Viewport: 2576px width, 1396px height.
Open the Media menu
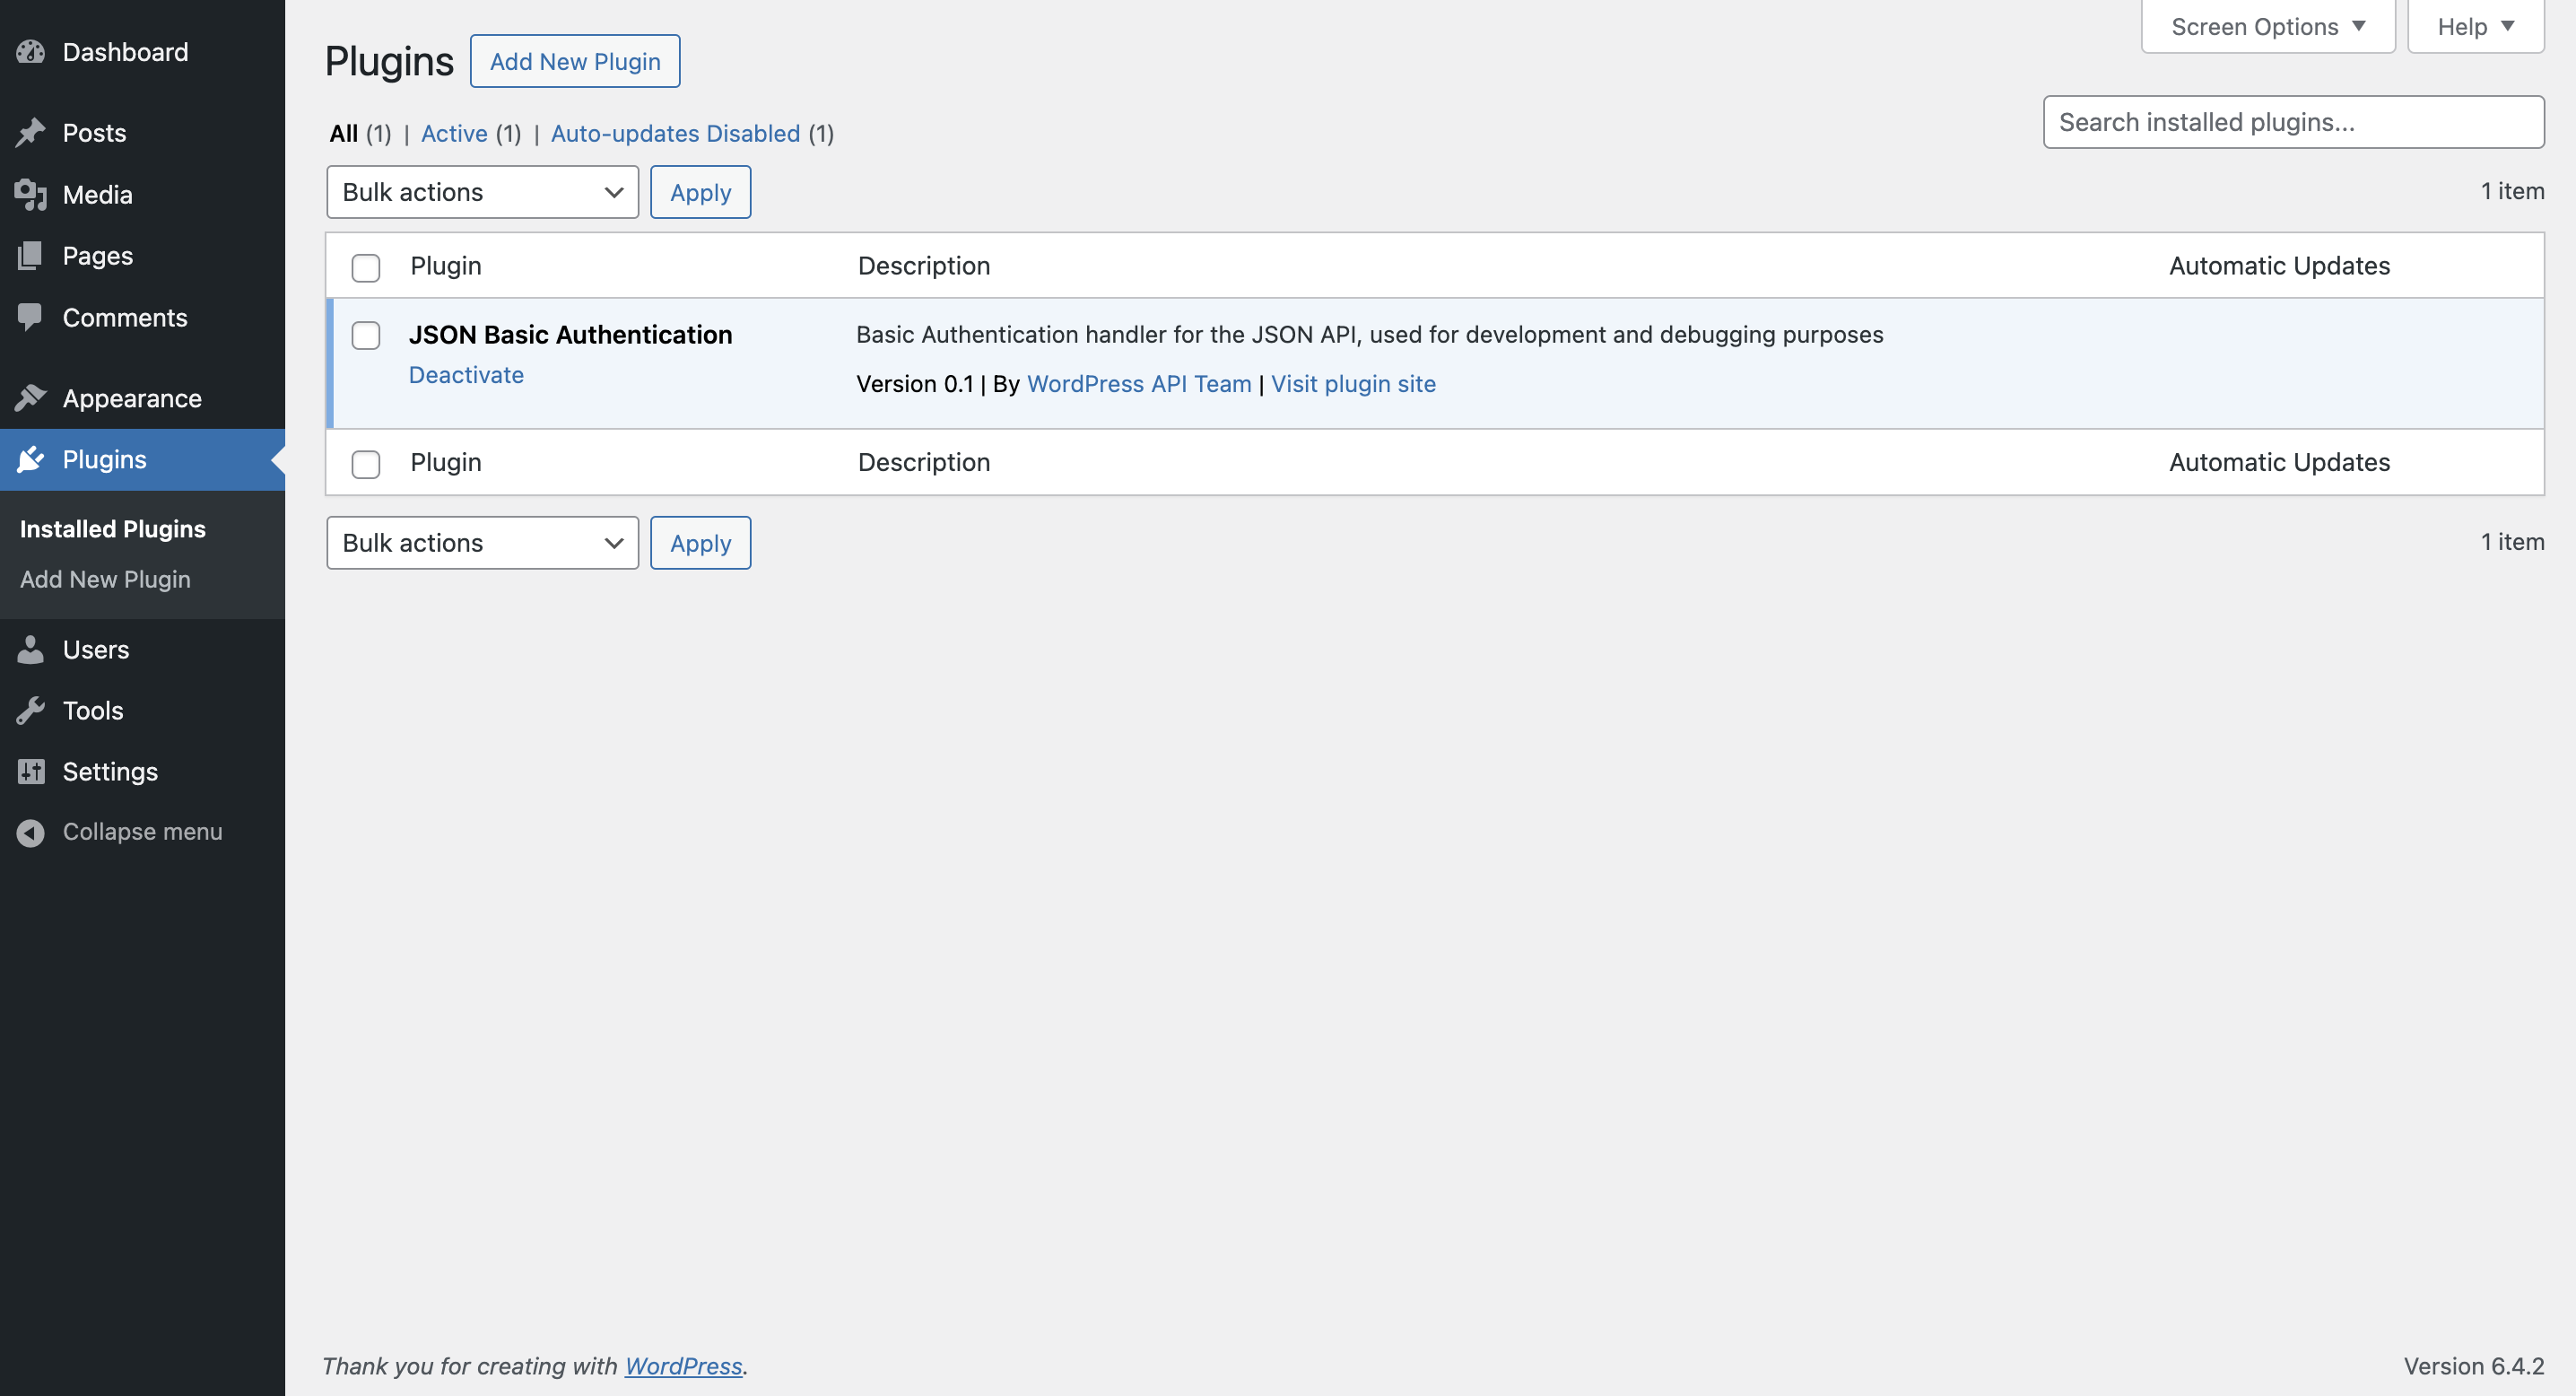pos(142,194)
